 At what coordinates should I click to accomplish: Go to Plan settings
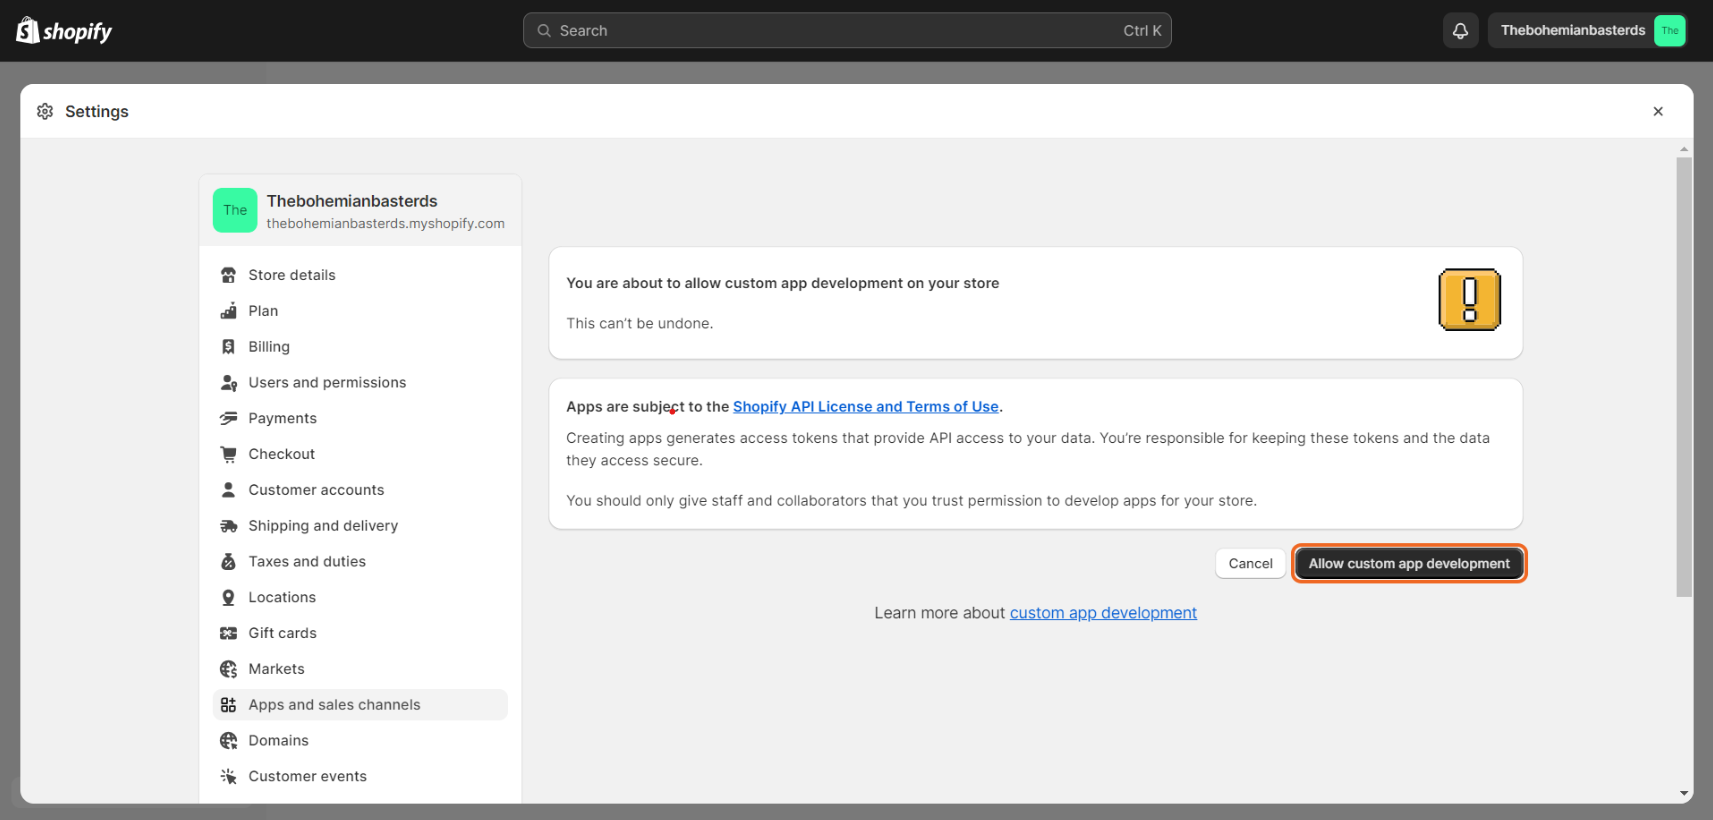point(360,311)
